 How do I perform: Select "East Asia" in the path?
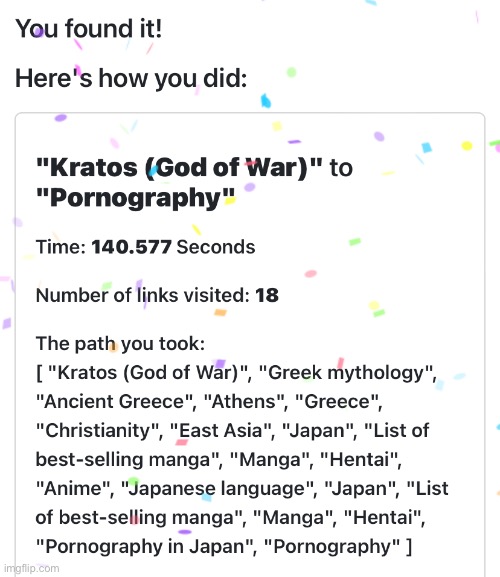pos(220,430)
